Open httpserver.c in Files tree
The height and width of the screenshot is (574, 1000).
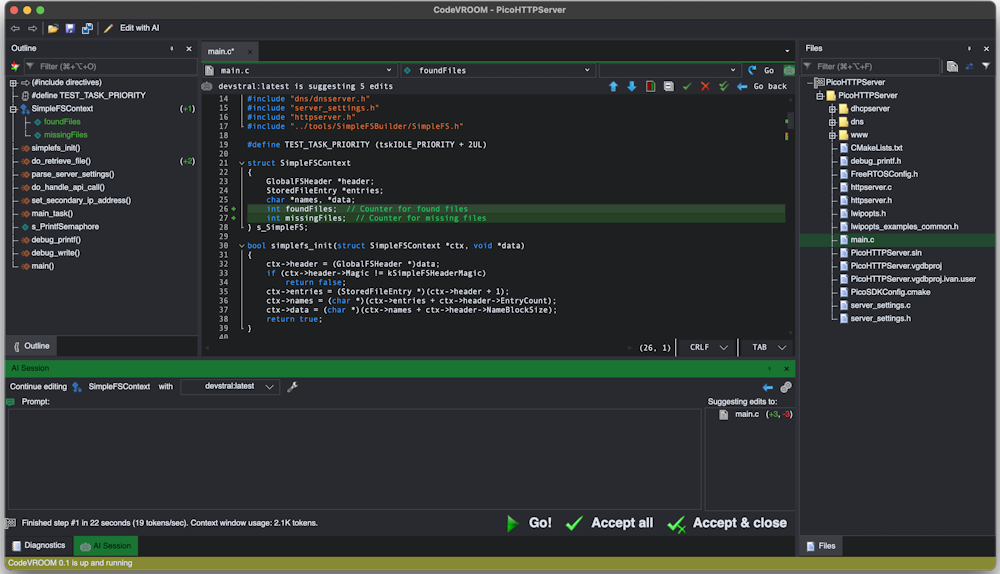[x=871, y=188]
